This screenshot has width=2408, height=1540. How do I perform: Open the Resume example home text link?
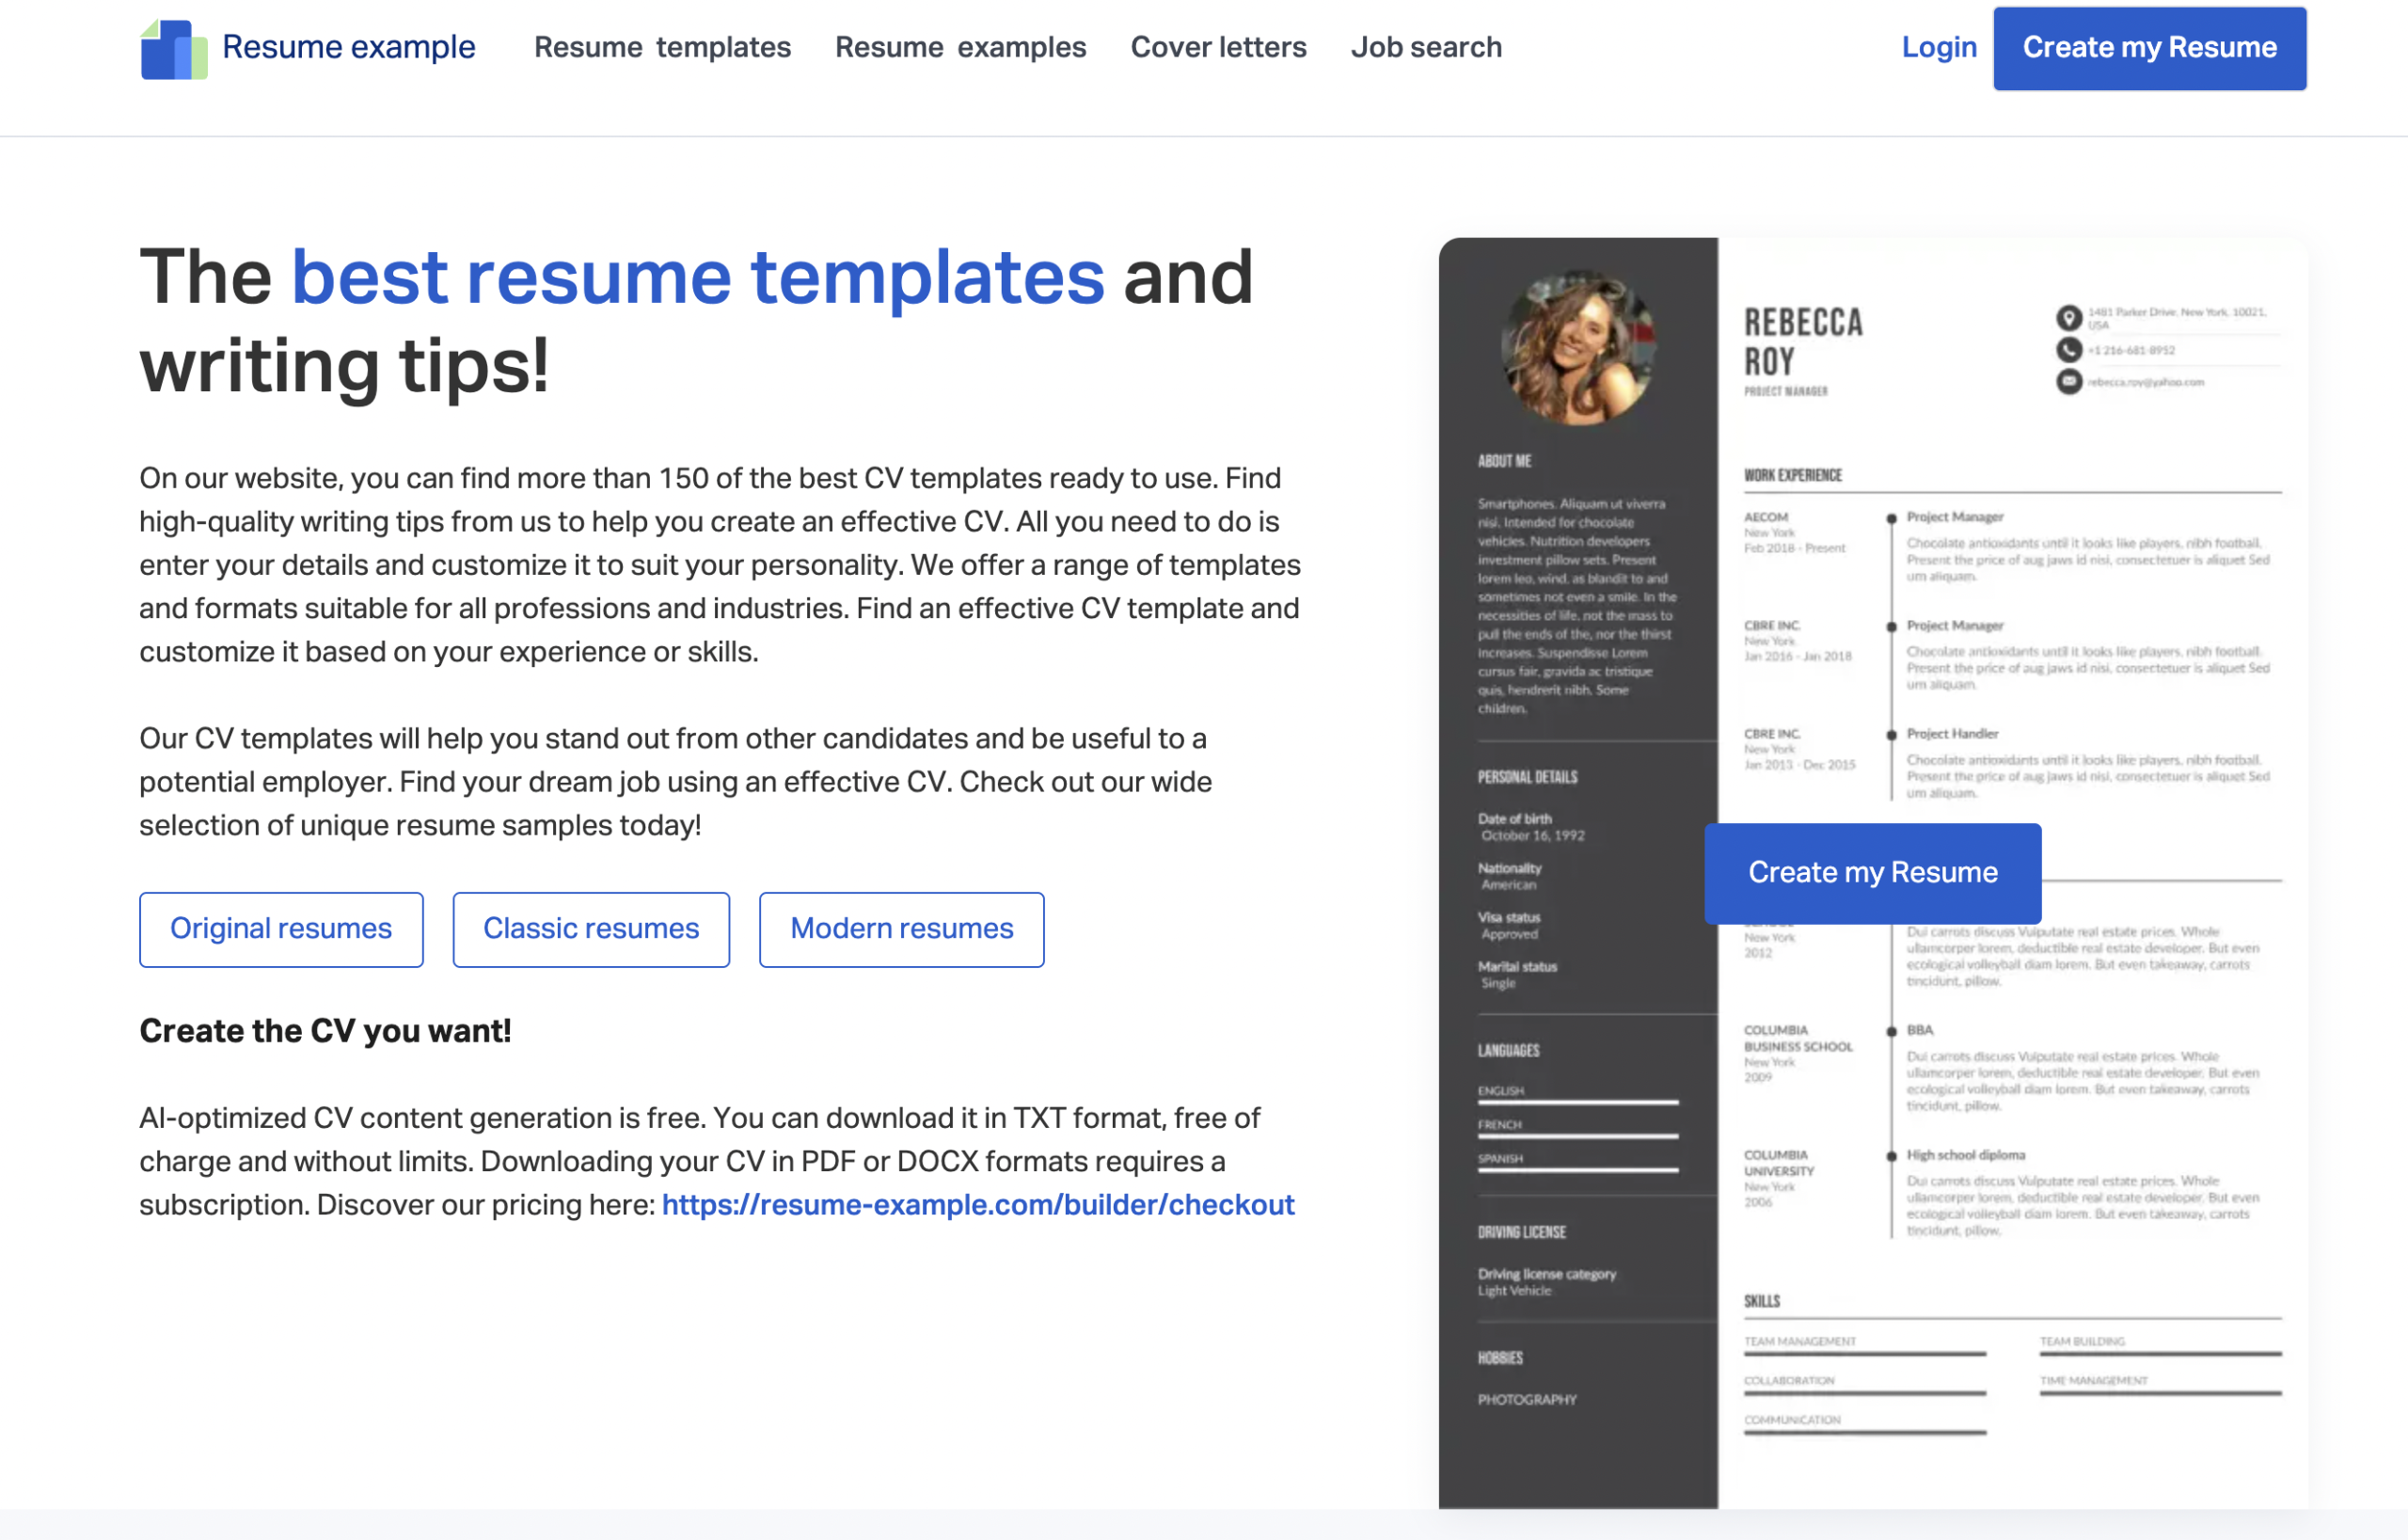click(x=348, y=47)
